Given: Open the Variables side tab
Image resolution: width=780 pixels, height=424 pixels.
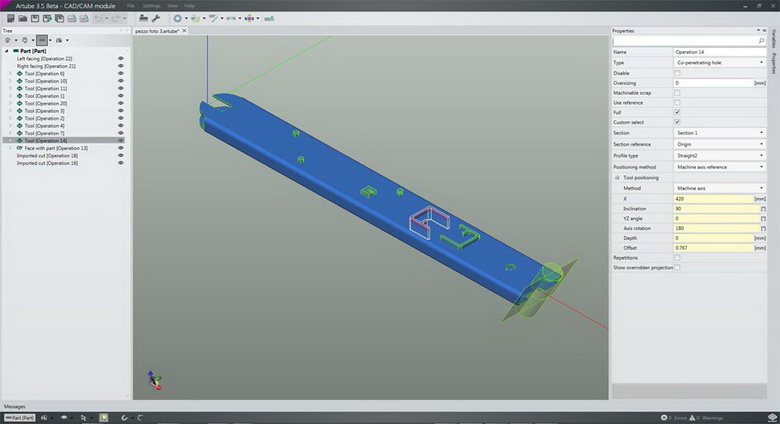Looking at the screenshot, I should point(774,39).
